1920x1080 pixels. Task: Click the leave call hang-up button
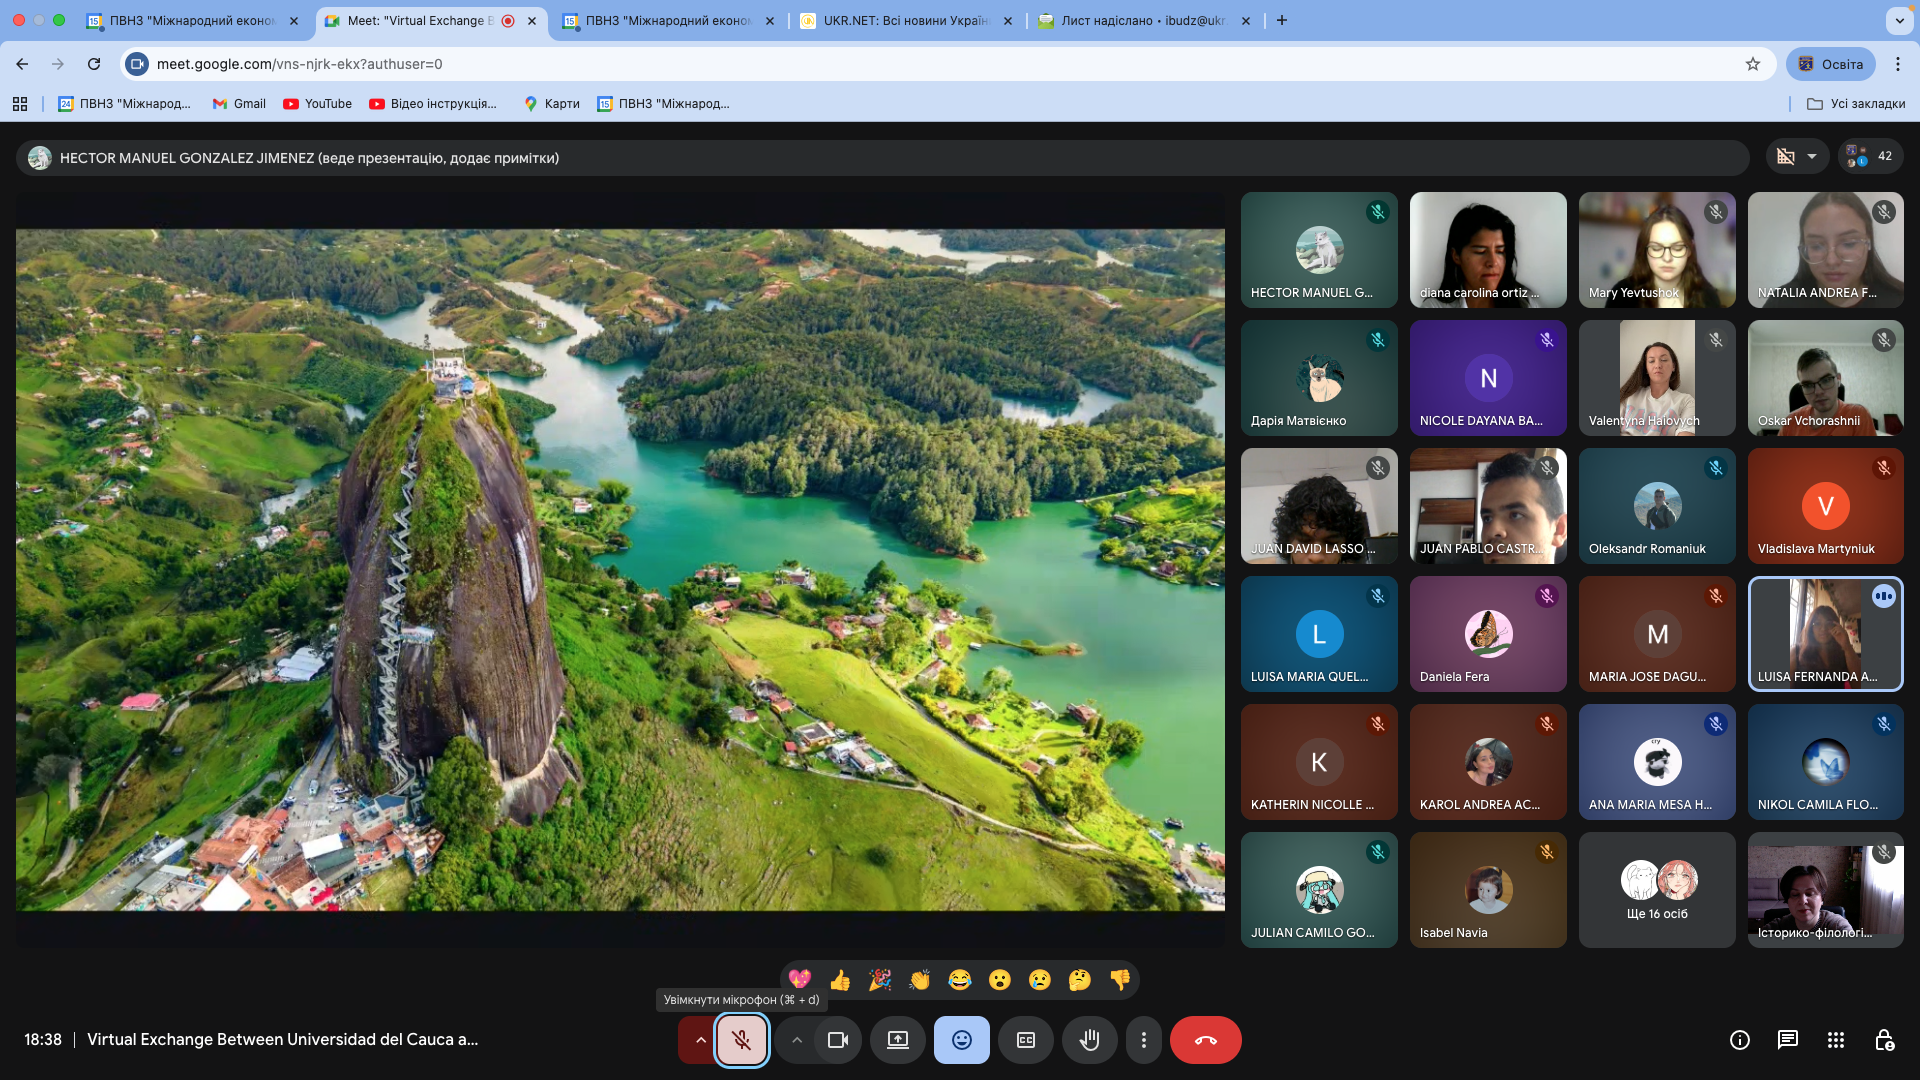click(1205, 1040)
